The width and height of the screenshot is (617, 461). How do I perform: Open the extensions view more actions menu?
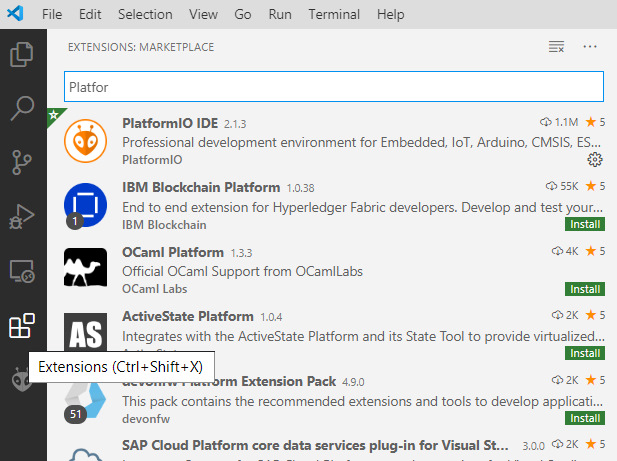[590, 47]
